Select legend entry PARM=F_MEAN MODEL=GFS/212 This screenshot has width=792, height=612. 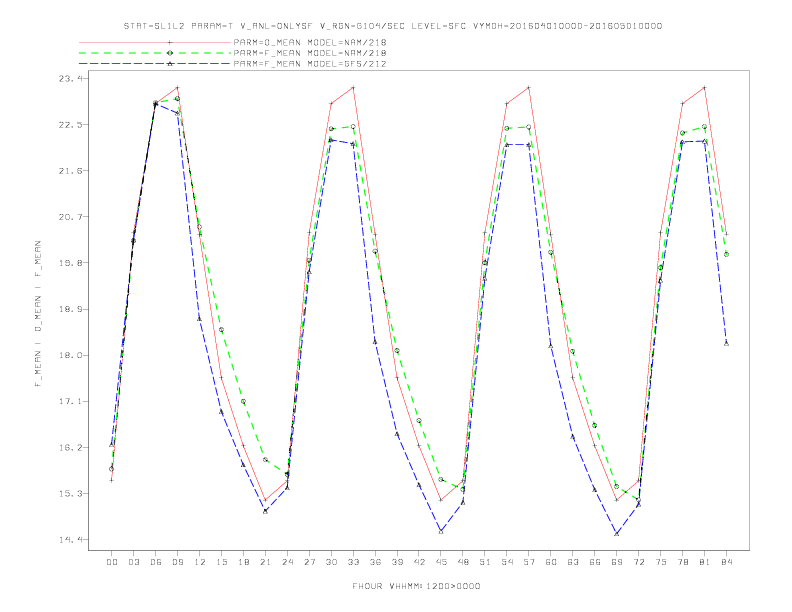tap(310, 64)
